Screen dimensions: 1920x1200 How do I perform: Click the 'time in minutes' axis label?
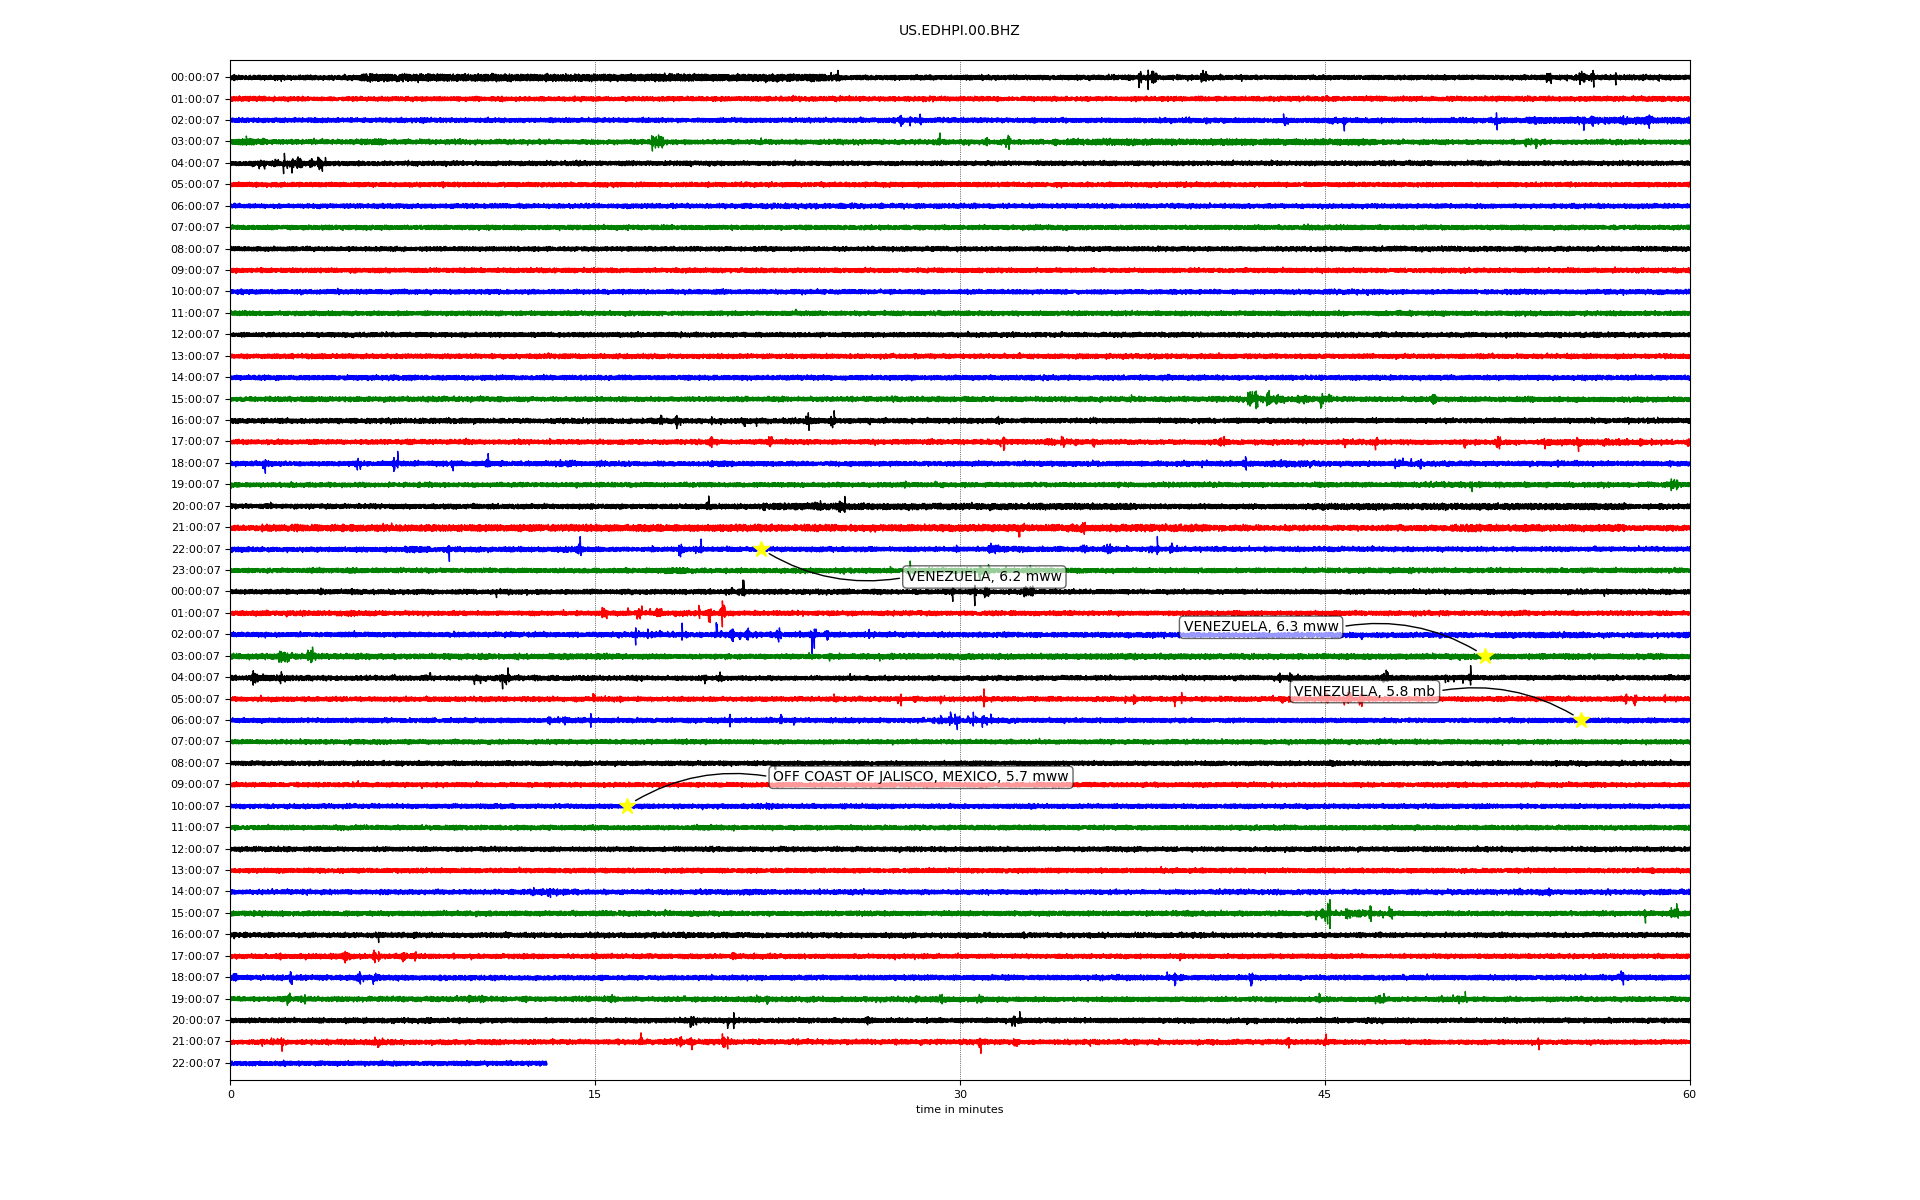pyautogui.click(x=959, y=1110)
